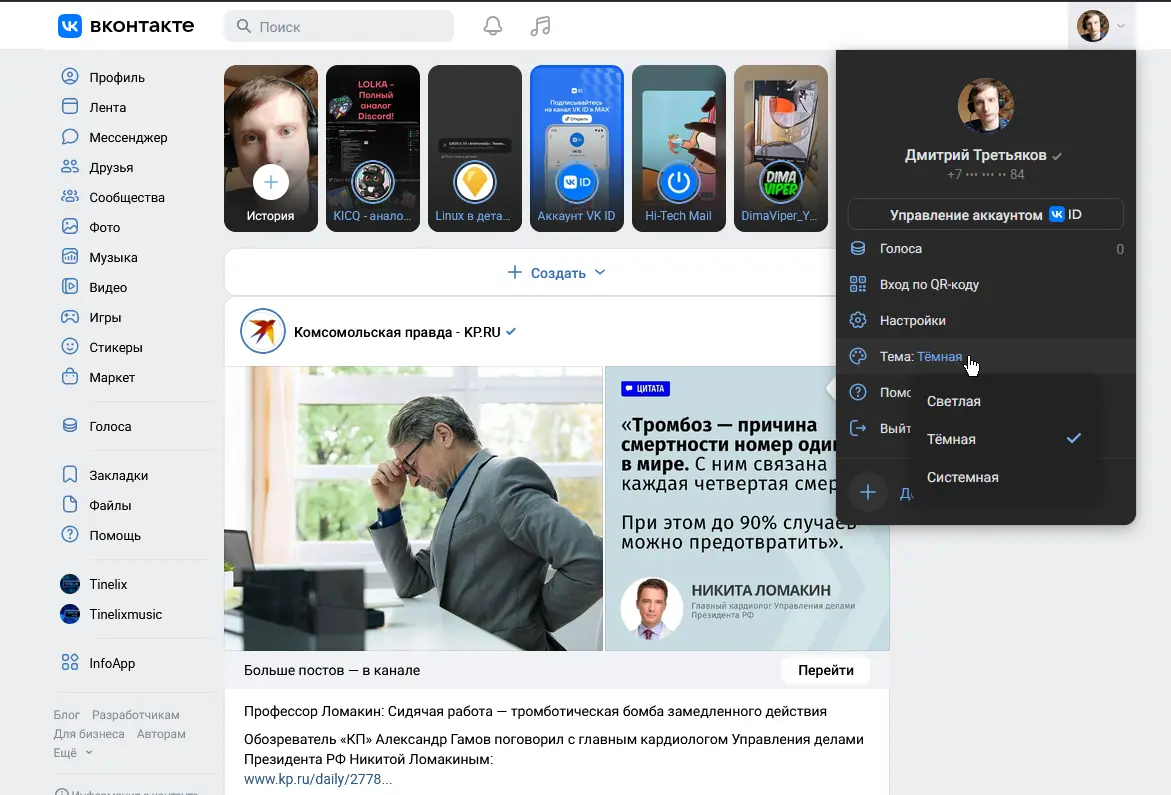Expand the Ещё footer links
Viewport: 1171px width, 795px height.
click(73, 752)
